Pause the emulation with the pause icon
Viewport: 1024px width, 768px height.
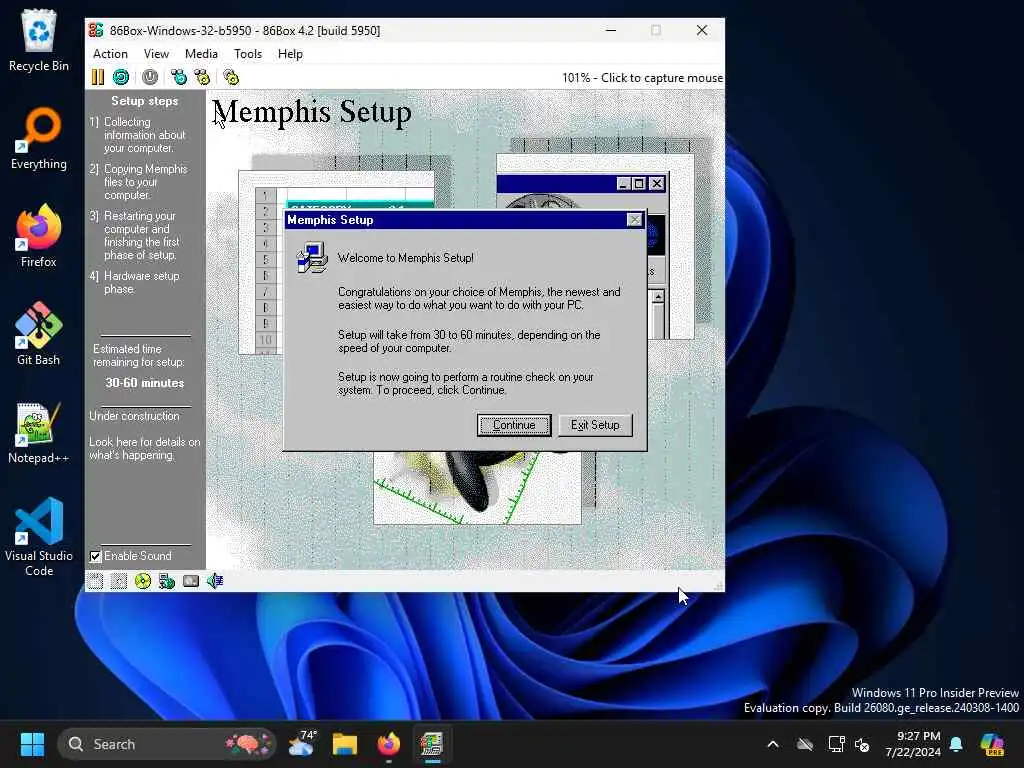click(x=98, y=77)
